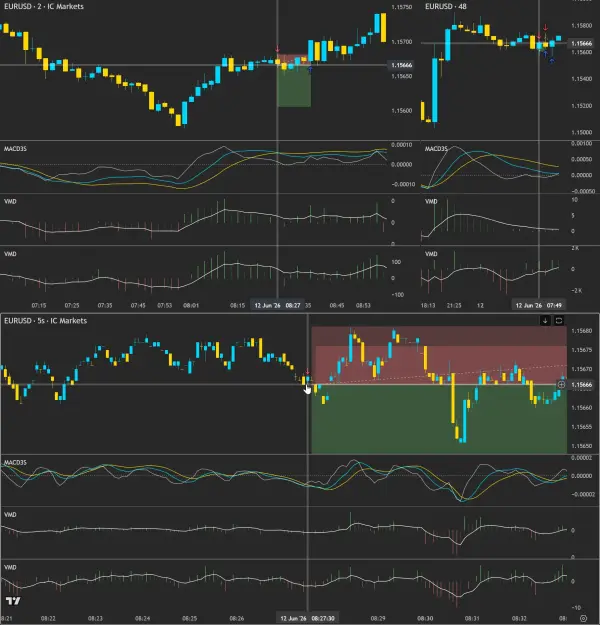Select the MACD3S indicator label in the 48 chart

(436, 149)
